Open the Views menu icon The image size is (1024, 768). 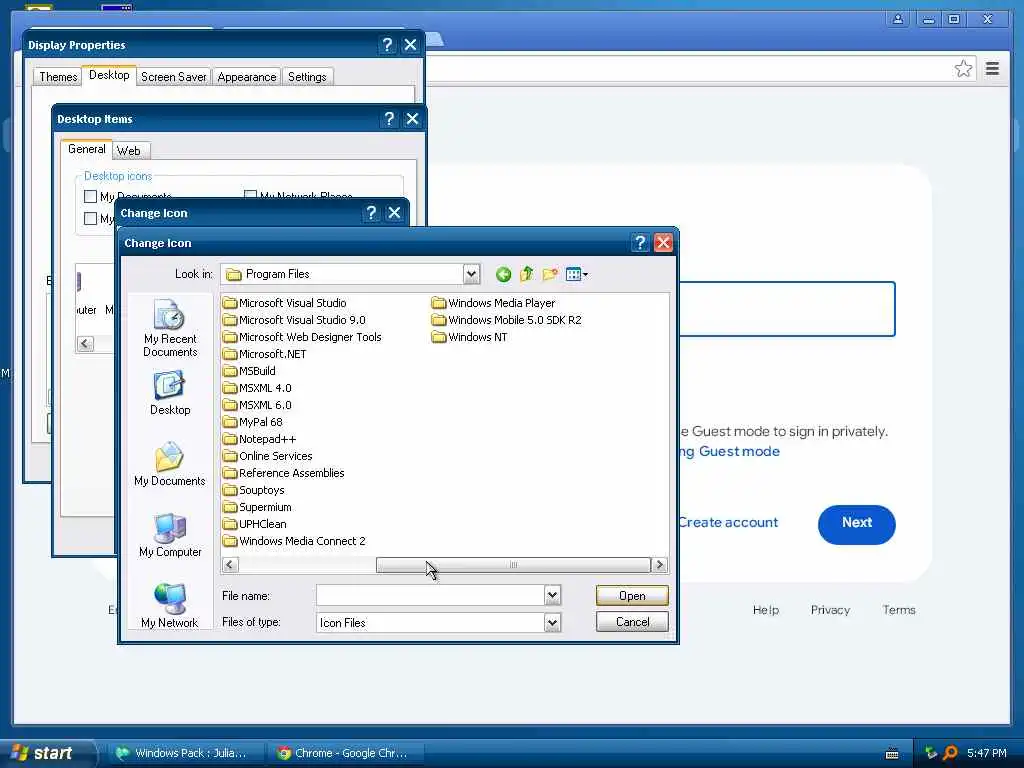tap(577, 274)
